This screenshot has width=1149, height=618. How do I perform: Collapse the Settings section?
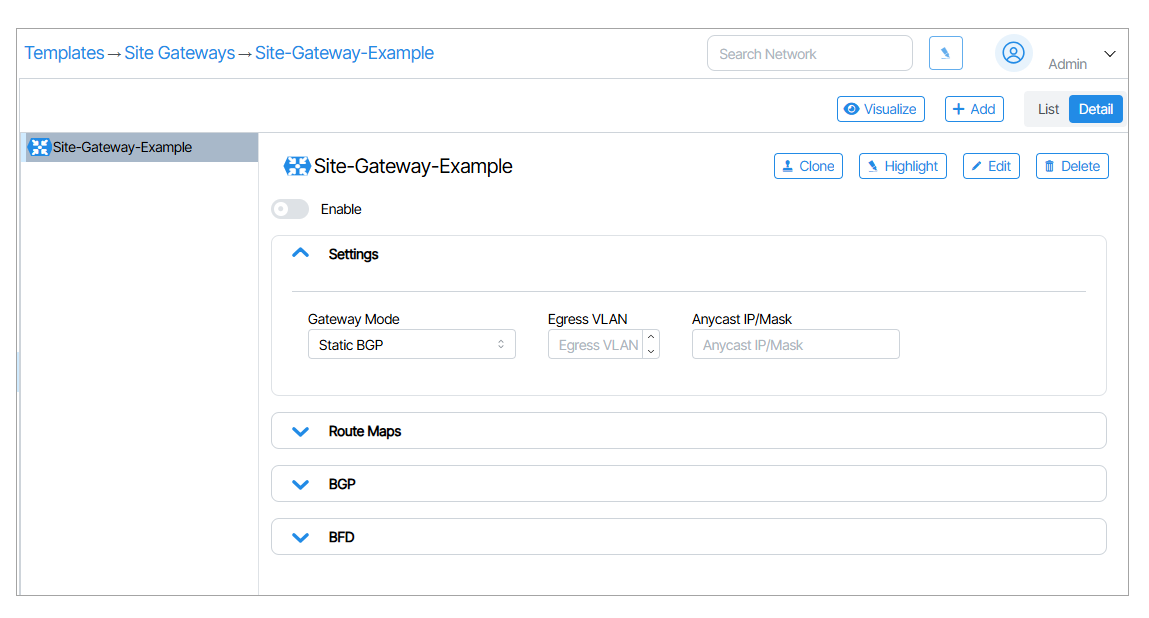pos(300,254)
